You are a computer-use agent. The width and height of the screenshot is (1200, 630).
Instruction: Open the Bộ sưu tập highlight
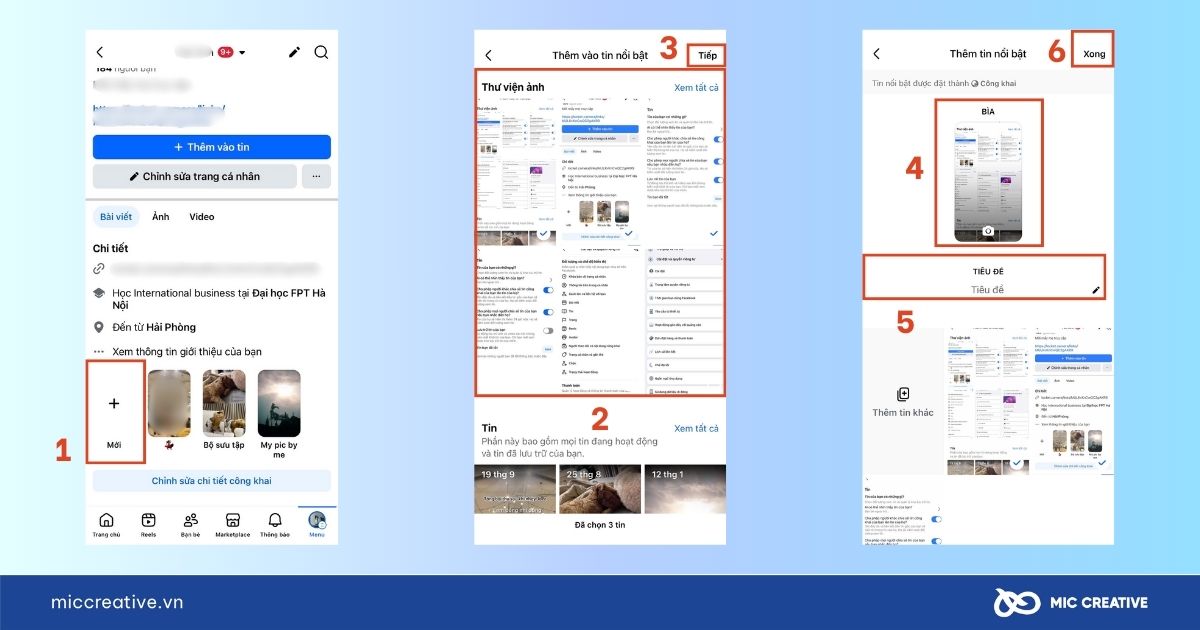(224, 403)
